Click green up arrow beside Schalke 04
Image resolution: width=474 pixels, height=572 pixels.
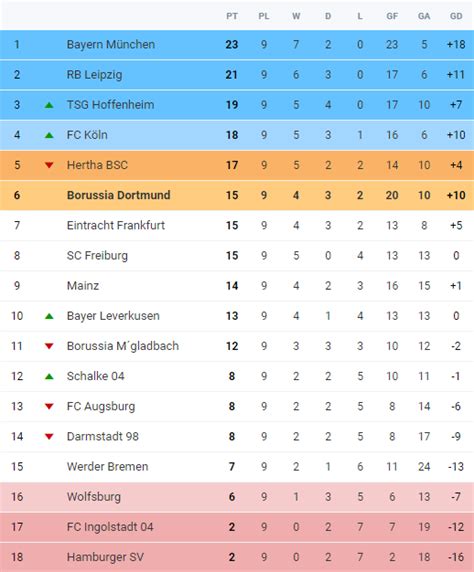[x=49, y=376]
